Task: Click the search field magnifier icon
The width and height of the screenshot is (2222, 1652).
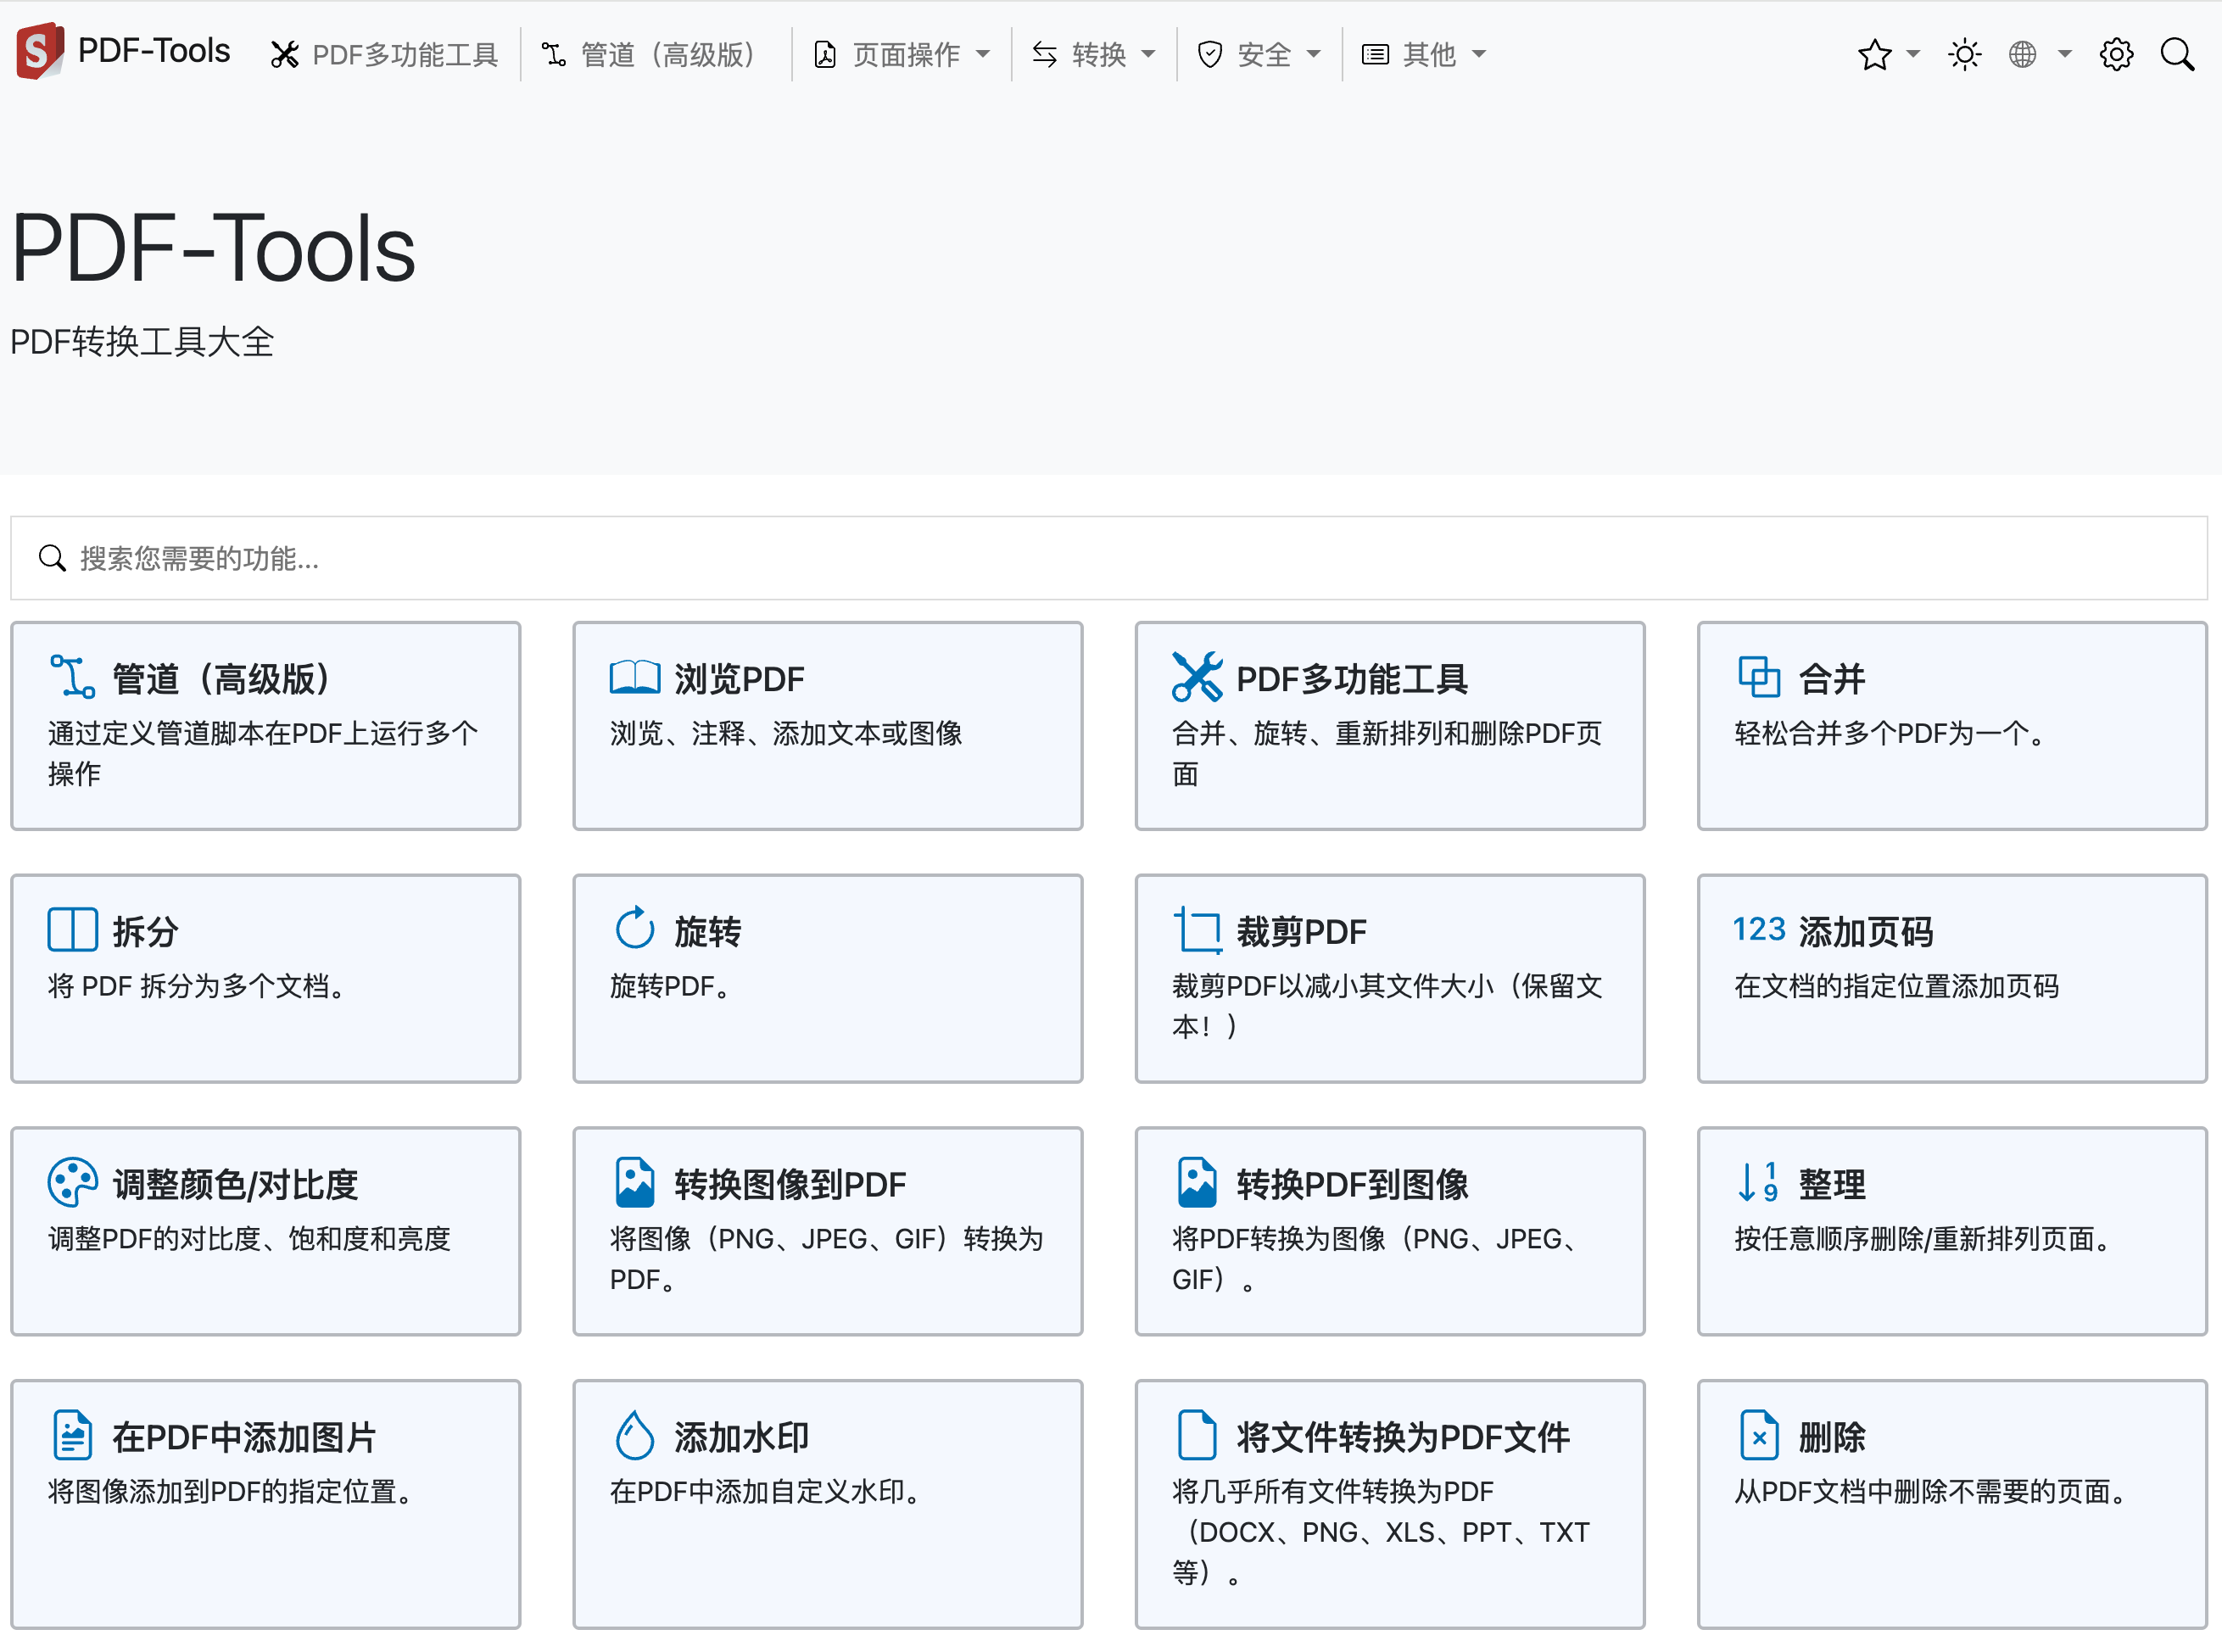Action: 52,558
